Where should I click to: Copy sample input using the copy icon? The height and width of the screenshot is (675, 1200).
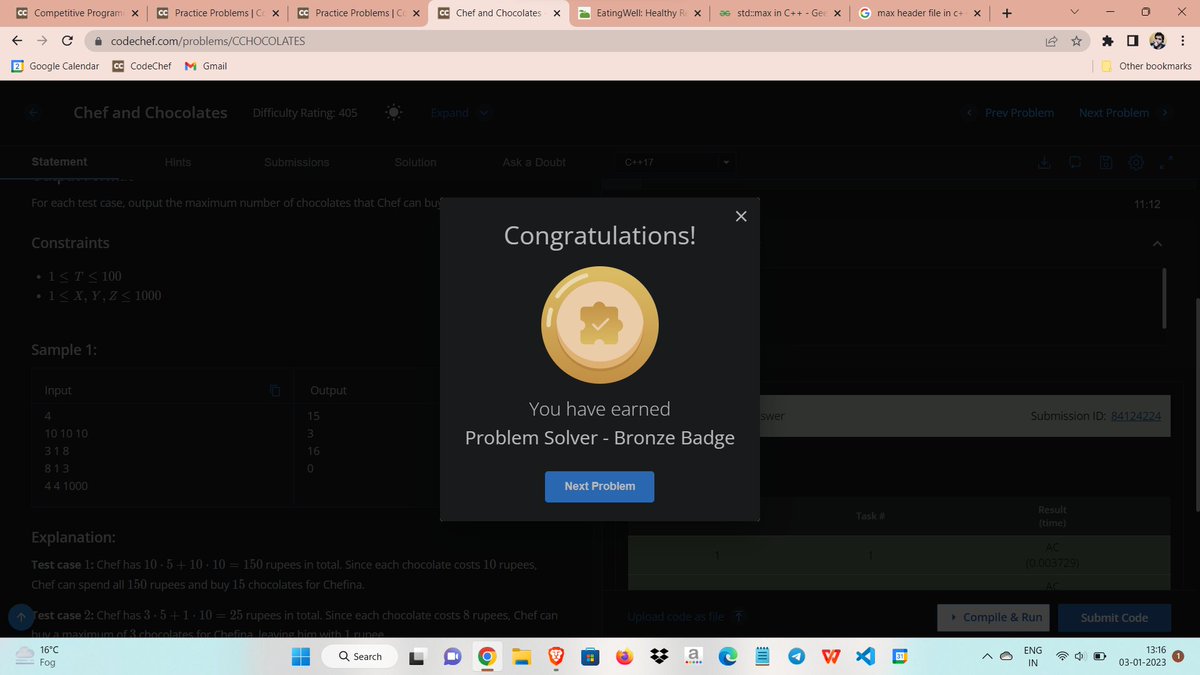click(x=275, y=390)
